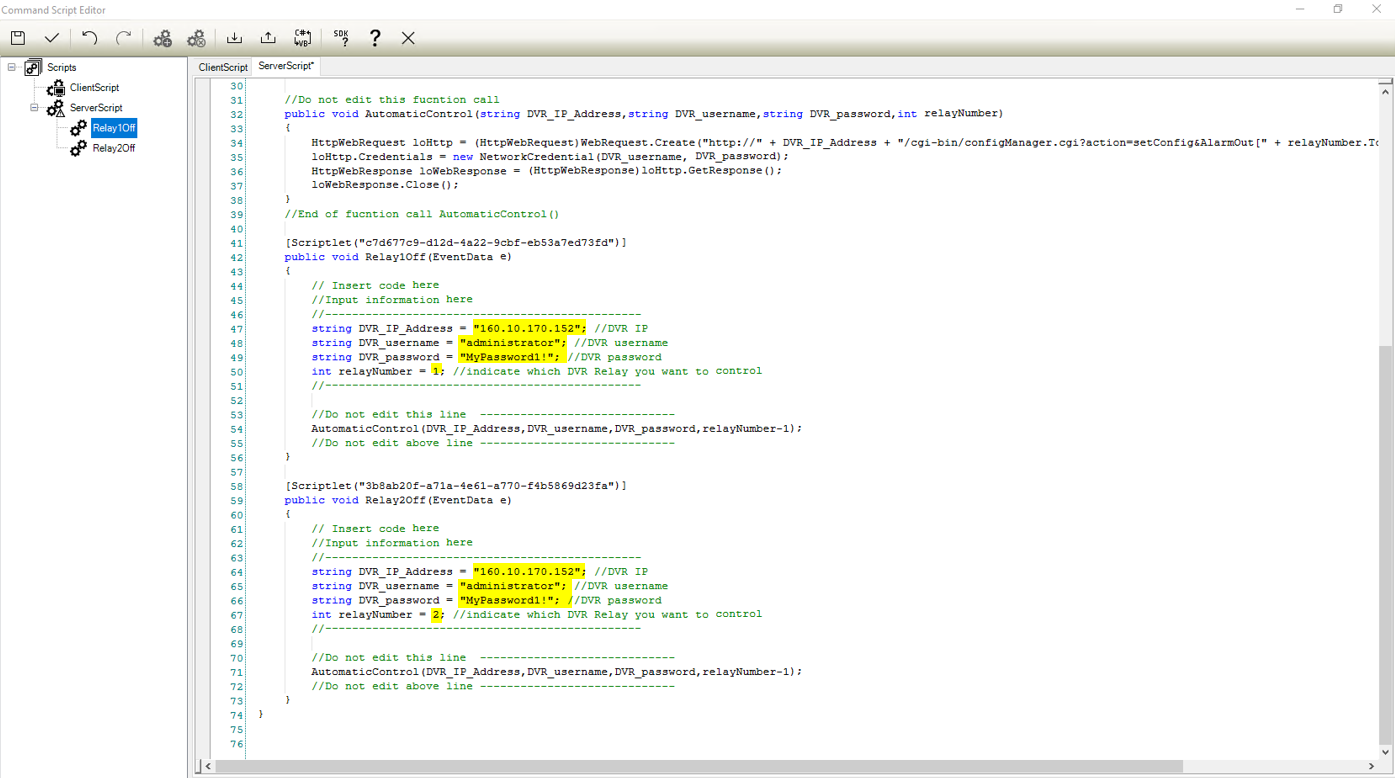Viewport: 1395px width, 778px height.
Task: Close the editor with toolbar X icon
Action: (408, 38)
